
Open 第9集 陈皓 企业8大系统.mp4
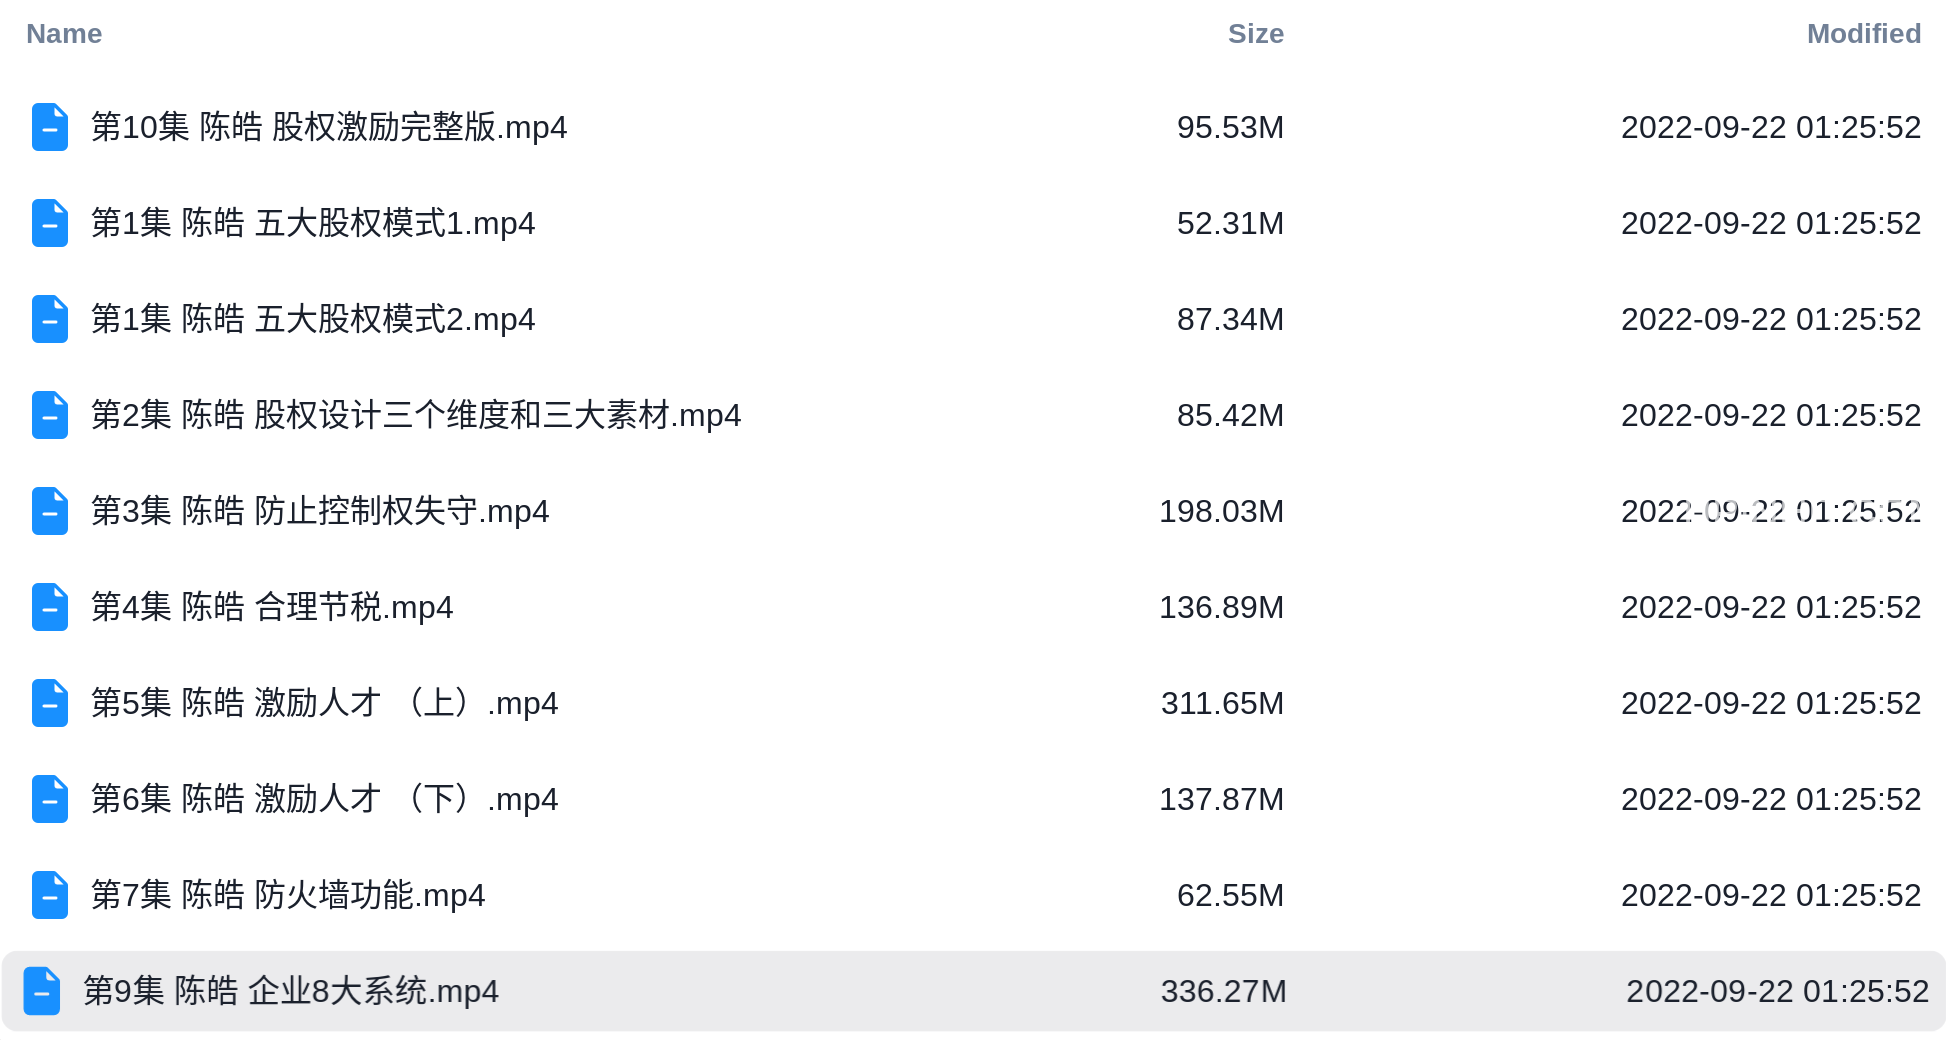291,991
